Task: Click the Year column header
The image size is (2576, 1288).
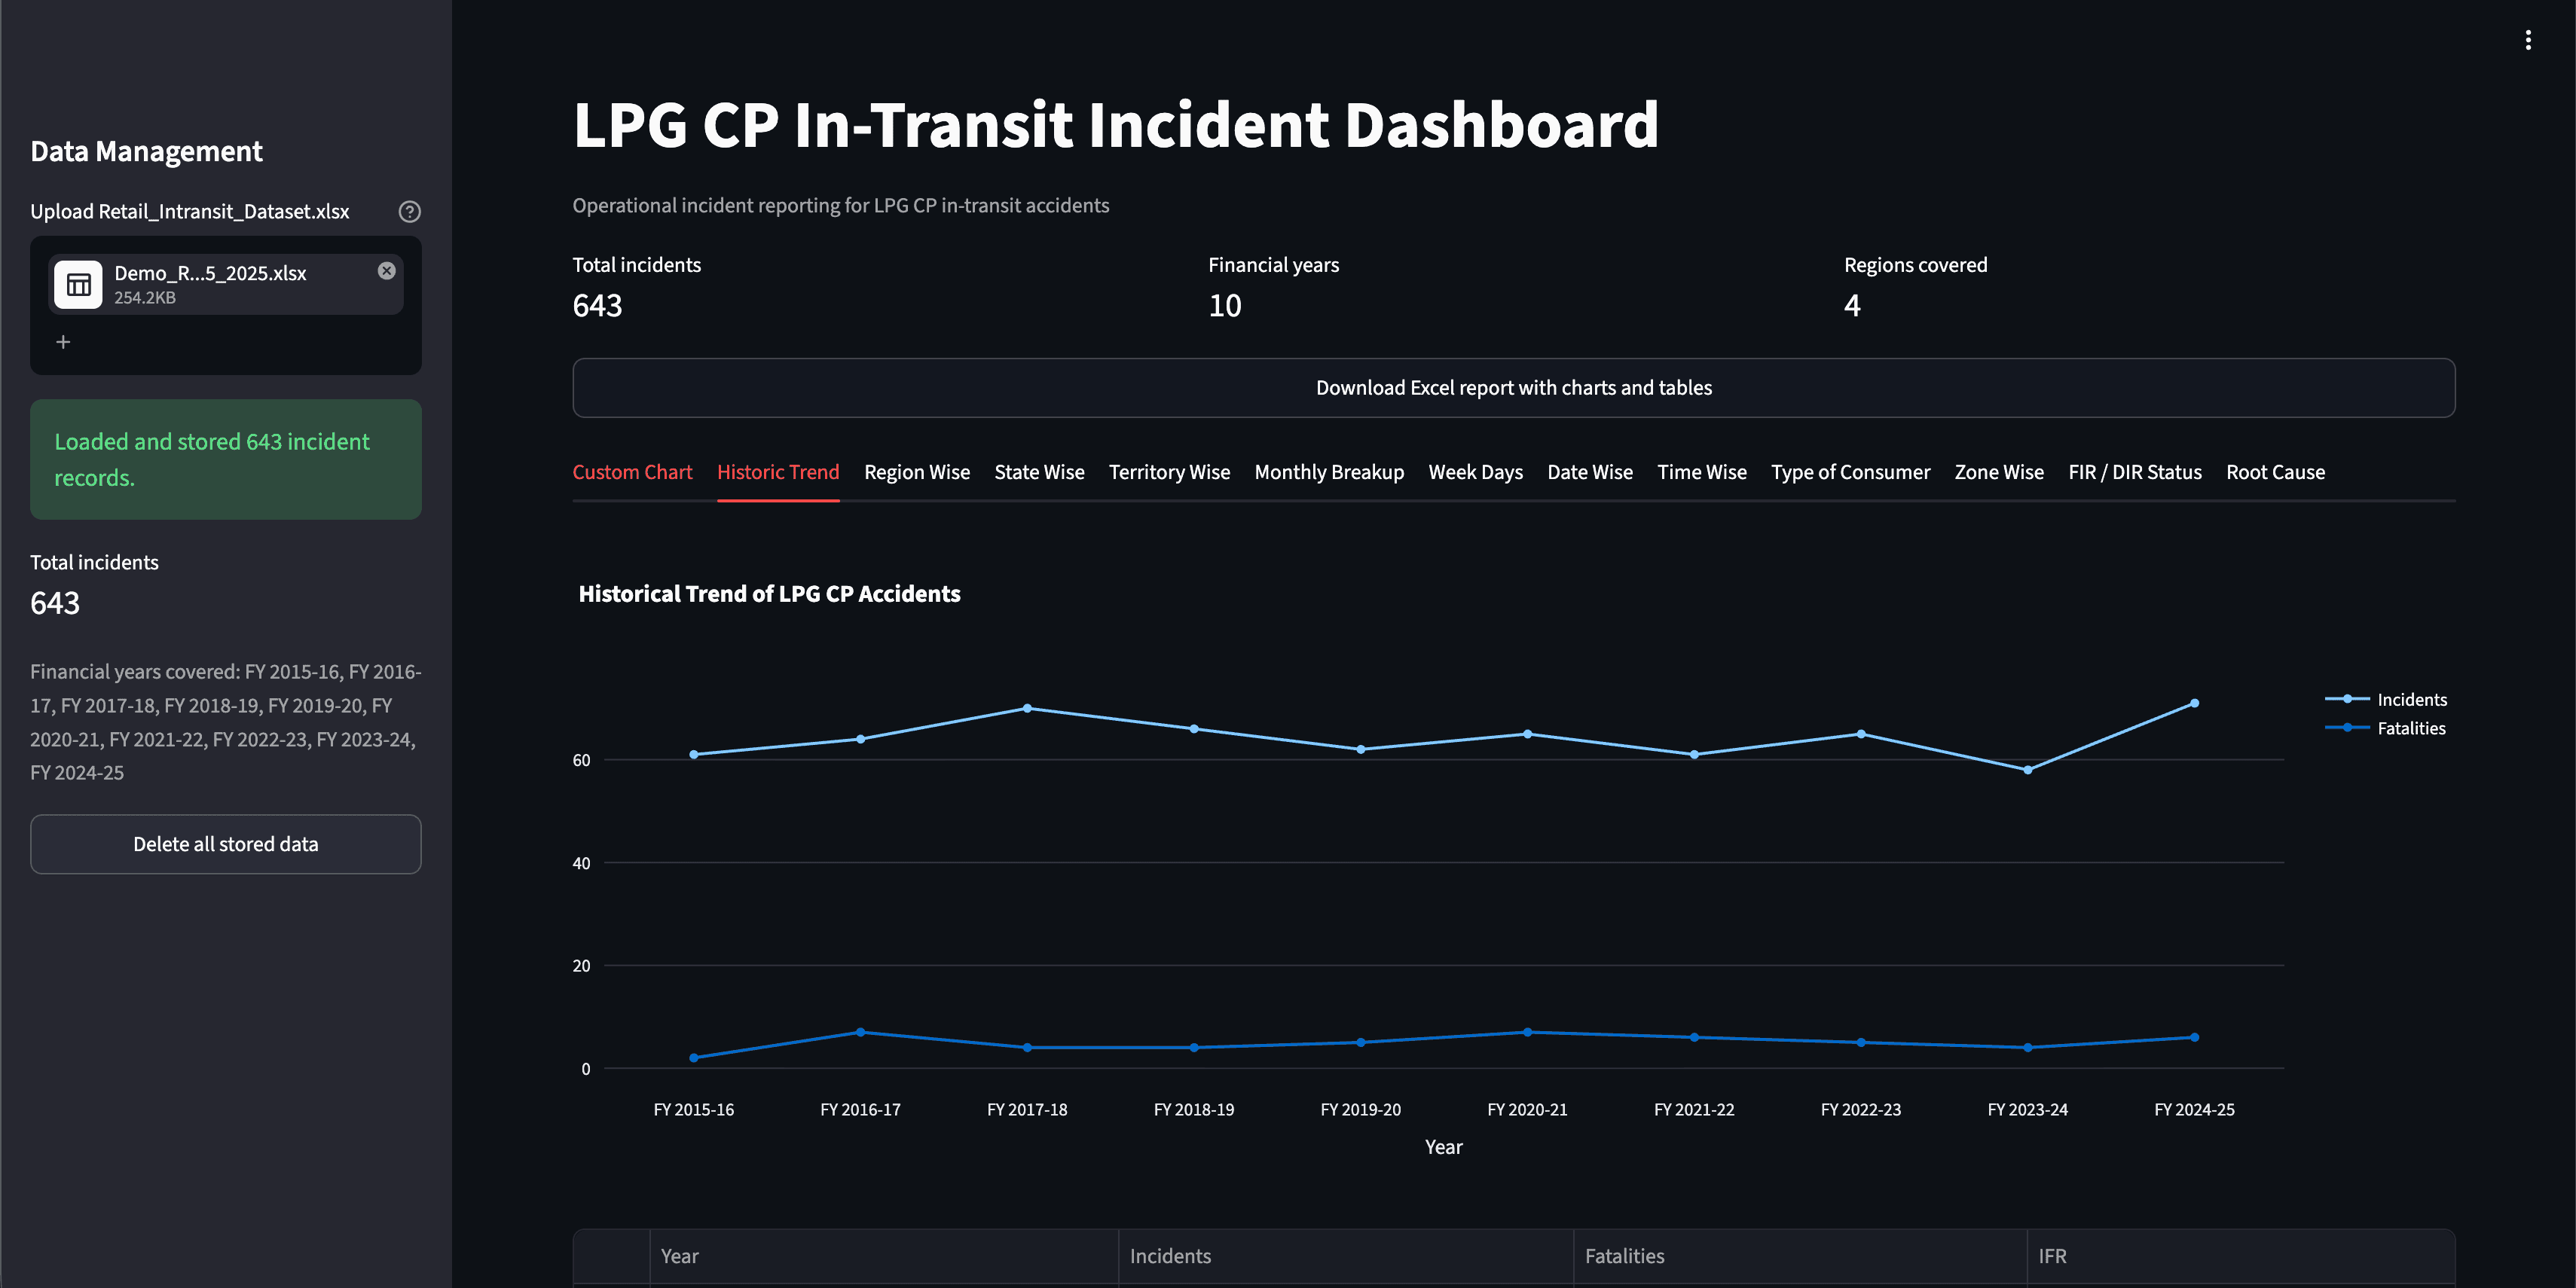Action: (x=883, y=1256)
